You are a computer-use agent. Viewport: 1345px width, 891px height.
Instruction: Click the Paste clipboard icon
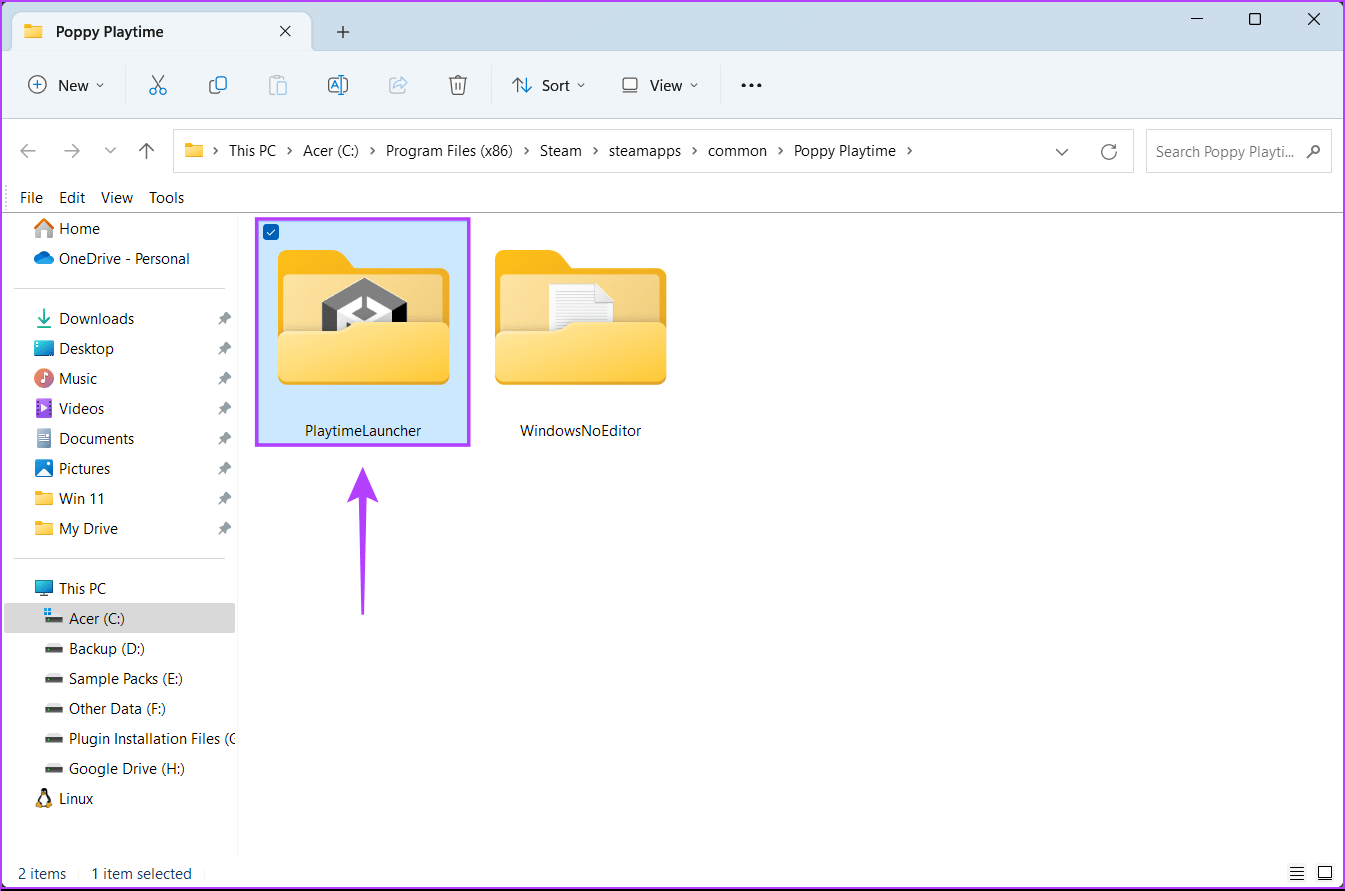coord(278,85)
